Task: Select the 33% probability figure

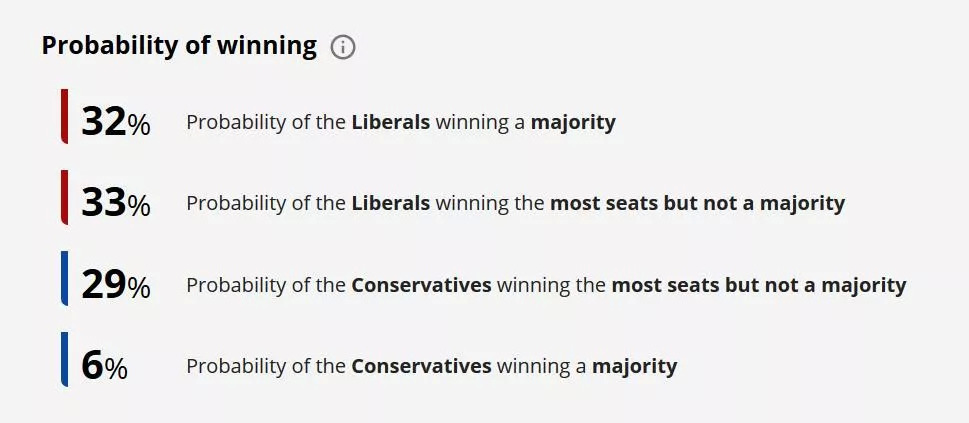Action: (115, 204)
